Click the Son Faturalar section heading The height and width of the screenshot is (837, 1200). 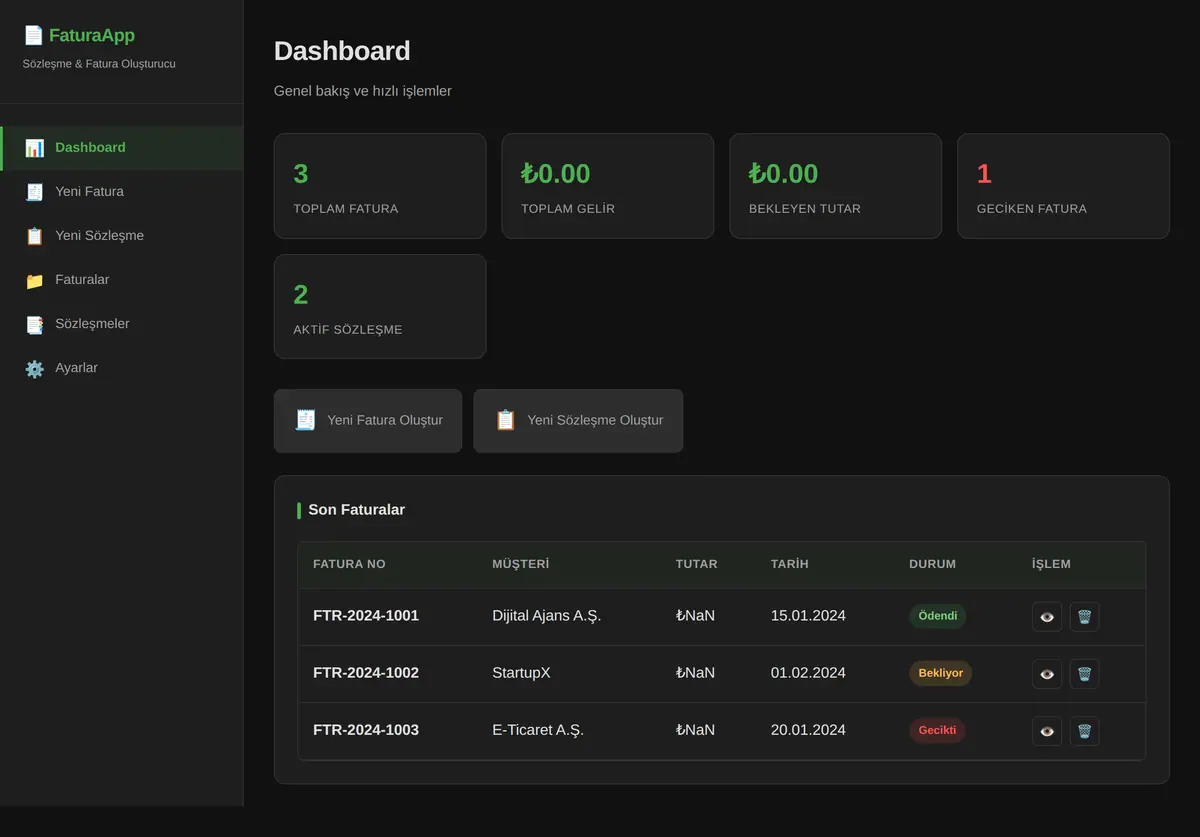click(356, 510)
